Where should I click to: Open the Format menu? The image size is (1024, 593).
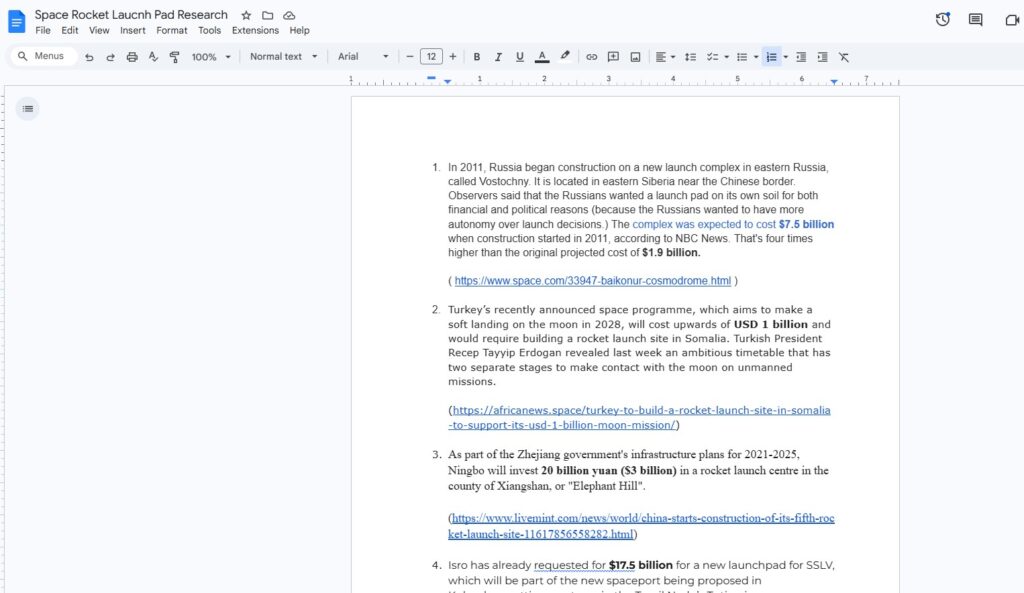172,30
